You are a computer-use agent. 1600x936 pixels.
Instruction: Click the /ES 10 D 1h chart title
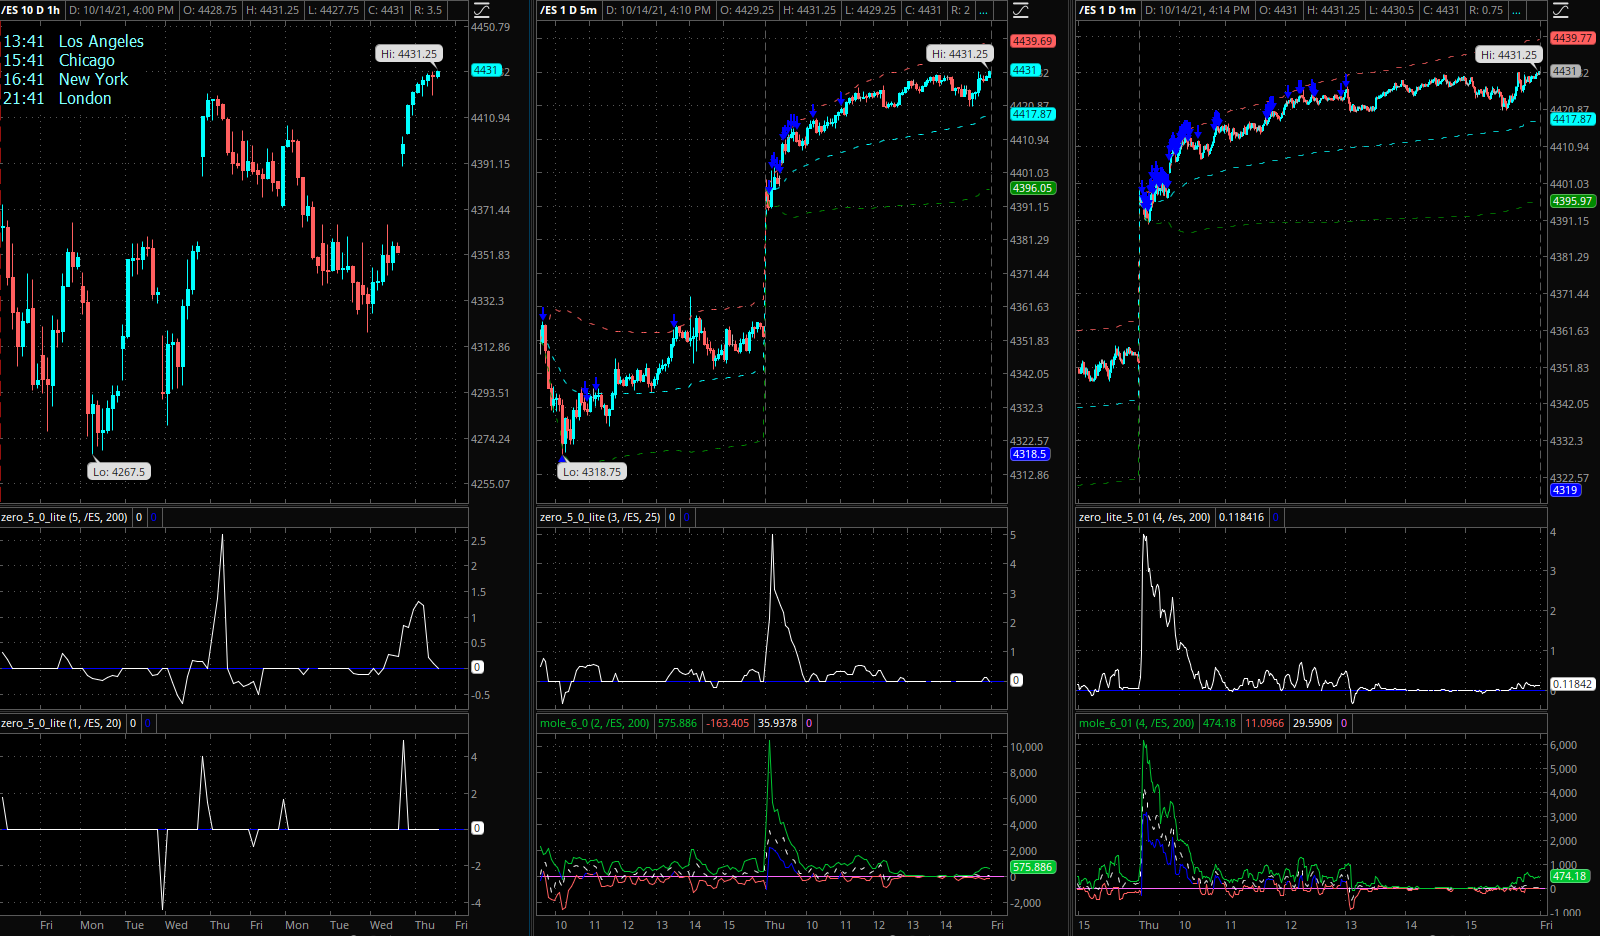pos(31,10)
